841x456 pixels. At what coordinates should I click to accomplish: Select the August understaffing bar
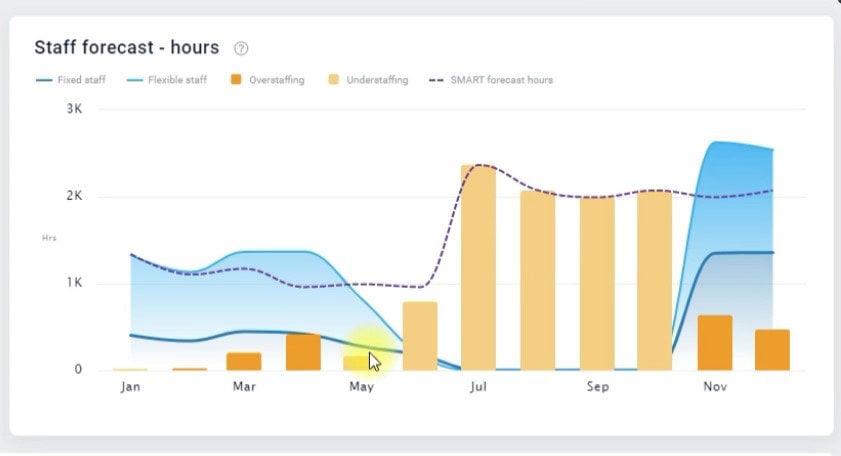pos(537,280)
